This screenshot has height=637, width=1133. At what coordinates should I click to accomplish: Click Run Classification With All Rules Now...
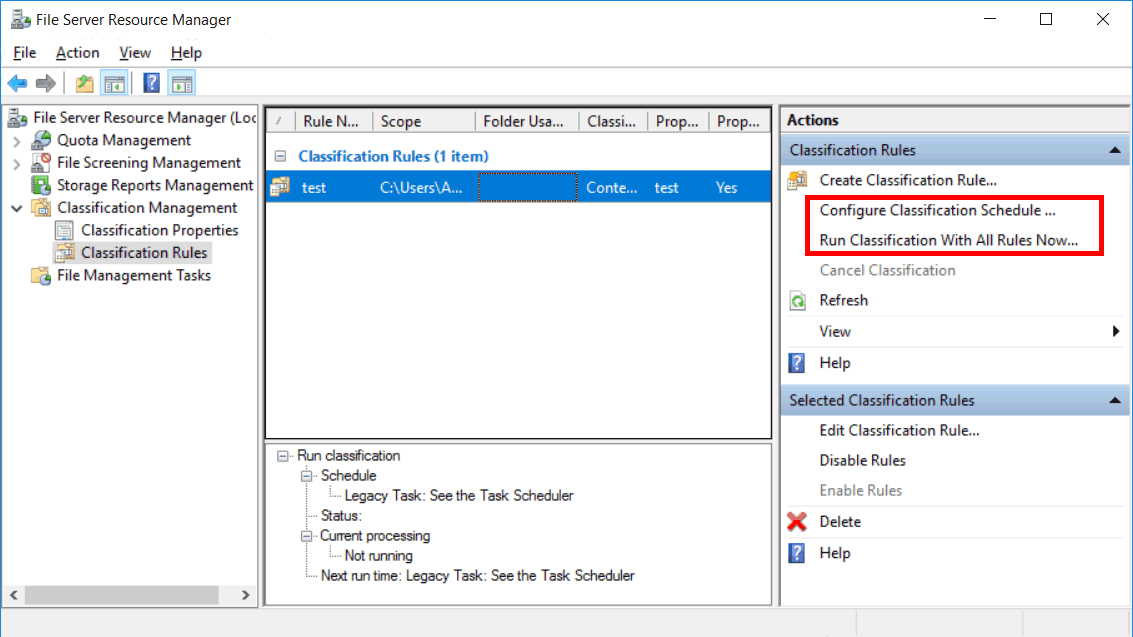tap(949, 240)
